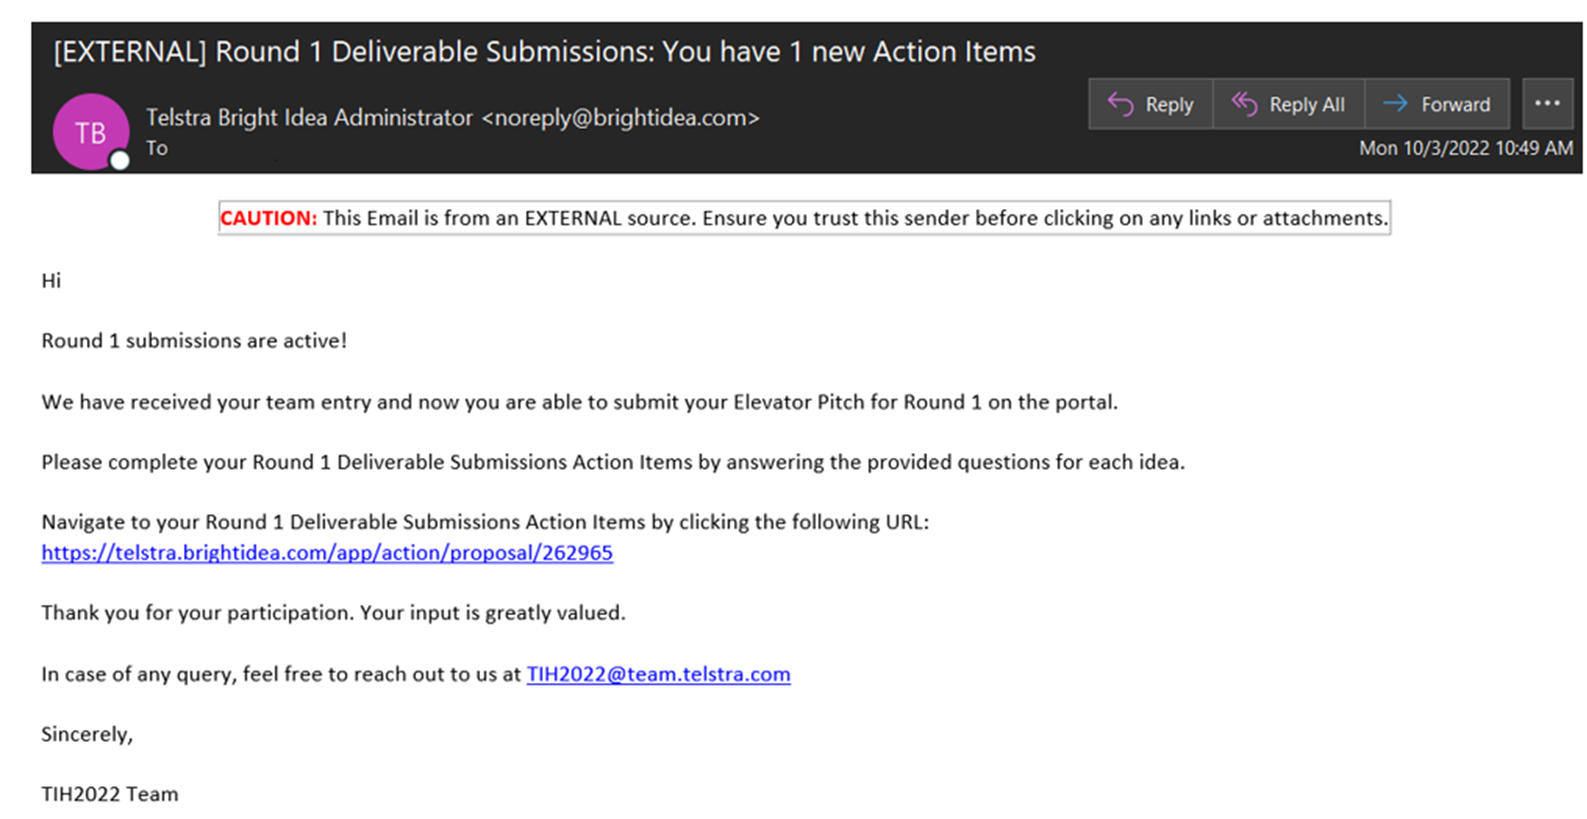
Task: Click the 'Please complete your Round 1' paragraph
Action: [613, 462]
